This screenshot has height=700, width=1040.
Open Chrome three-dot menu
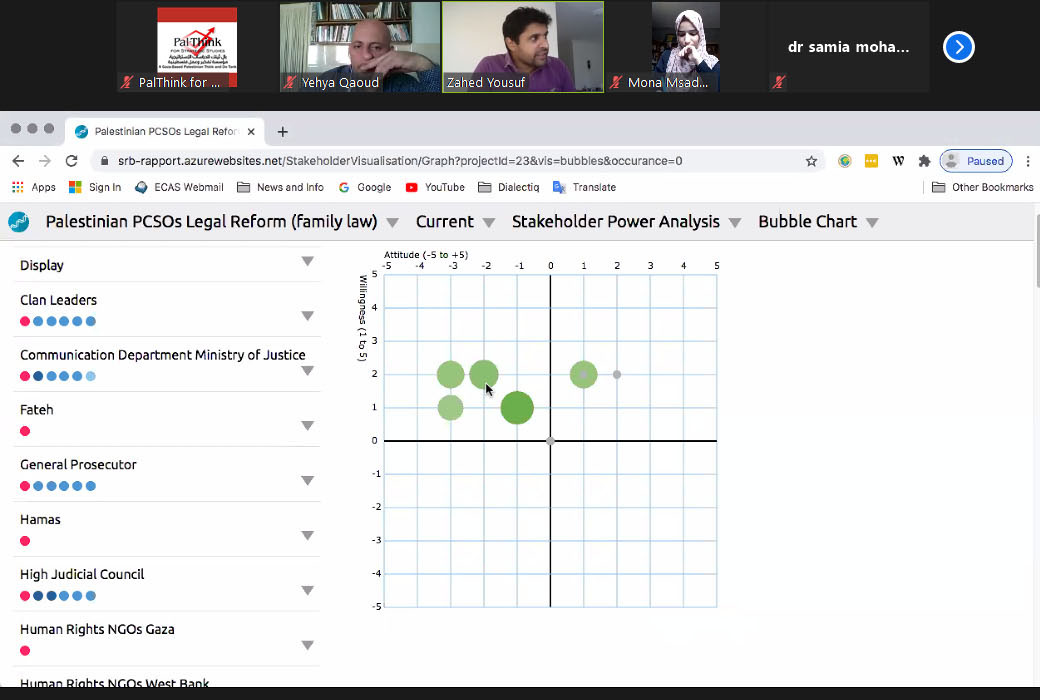click(x=1028, y=161)
